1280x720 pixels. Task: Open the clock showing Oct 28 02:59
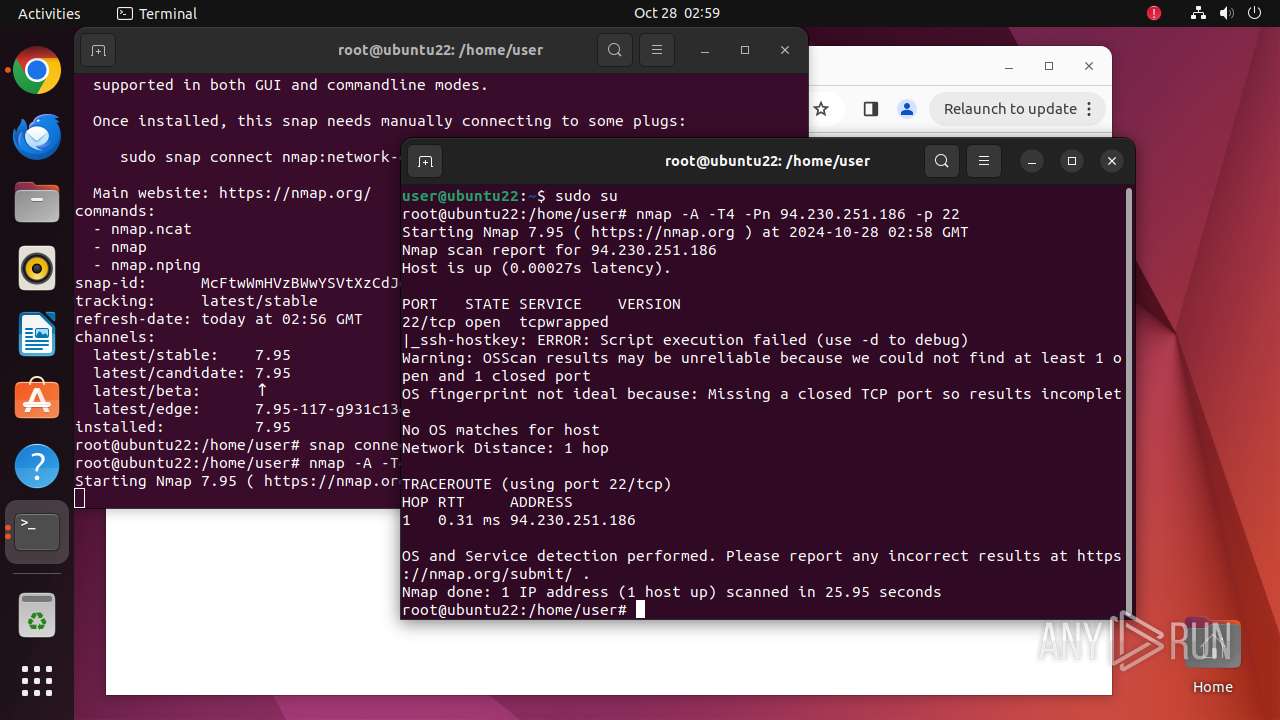point(676,13)
